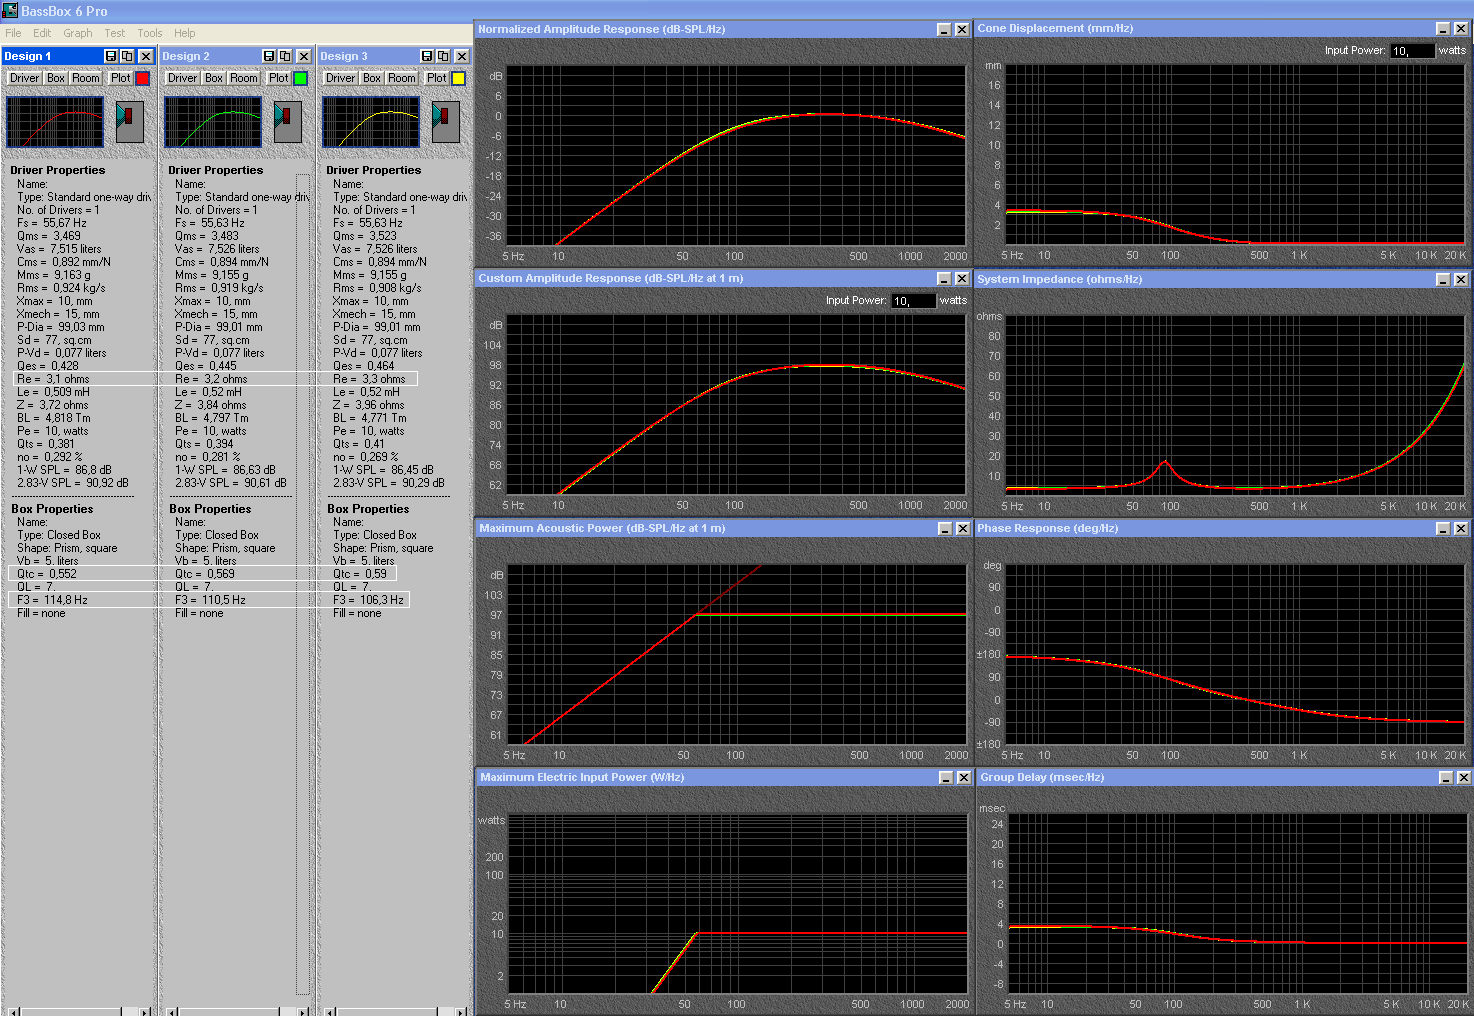Save Design 2 using its disk icon
This screenshot has width=1474, height=1016.
click(269, 56)
